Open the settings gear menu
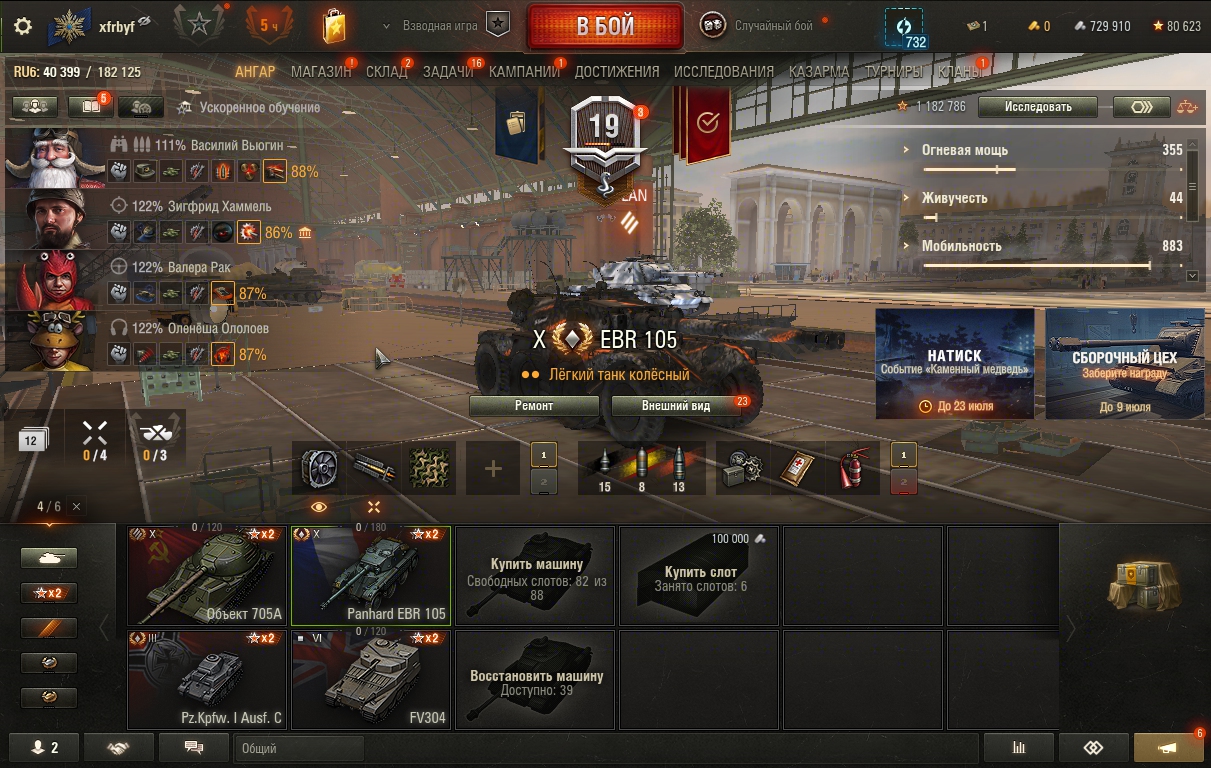 (x=23, y=26)
